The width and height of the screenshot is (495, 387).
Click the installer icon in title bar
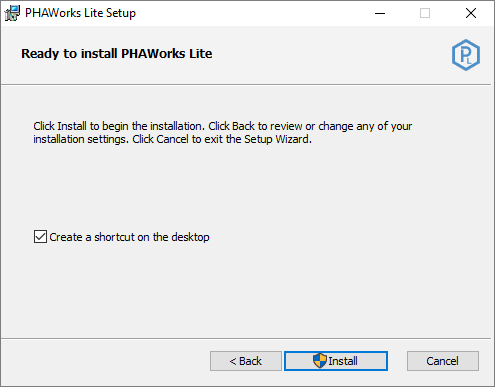pos(12,13)
